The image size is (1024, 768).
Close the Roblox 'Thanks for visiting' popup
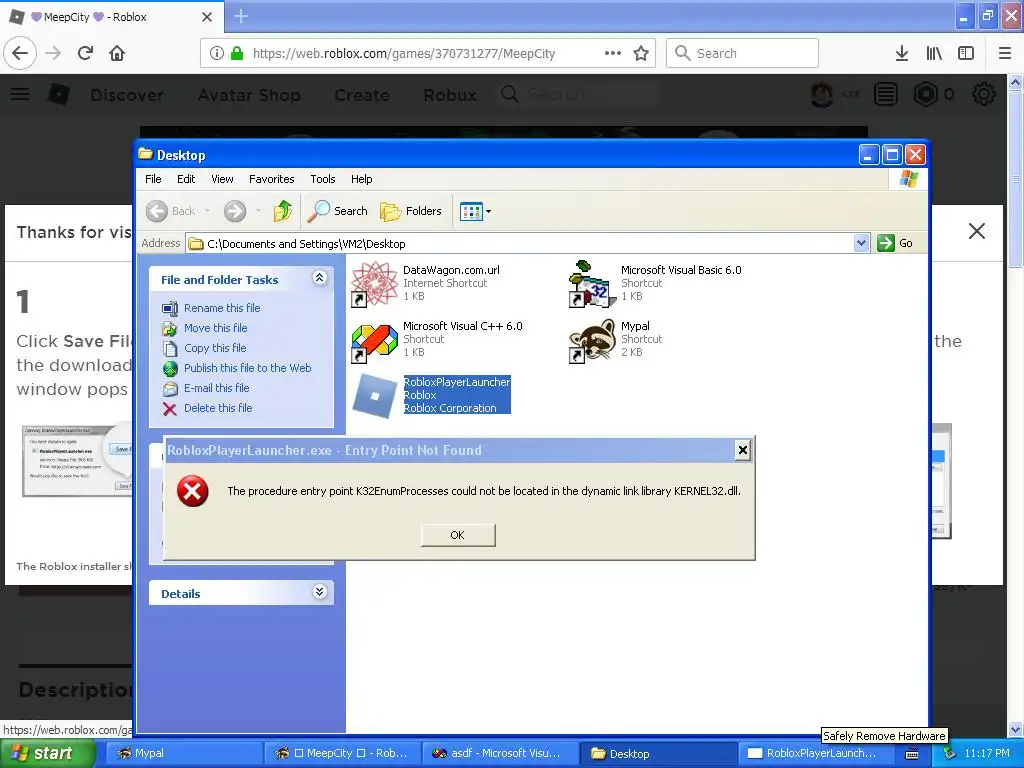(977, 231)
